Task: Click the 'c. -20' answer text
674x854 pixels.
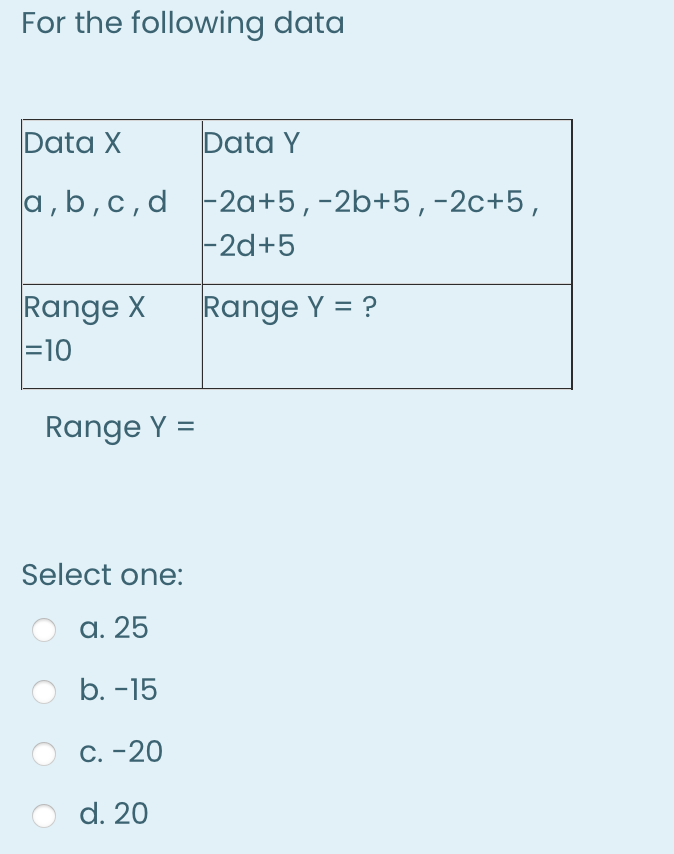Action: 120,753
